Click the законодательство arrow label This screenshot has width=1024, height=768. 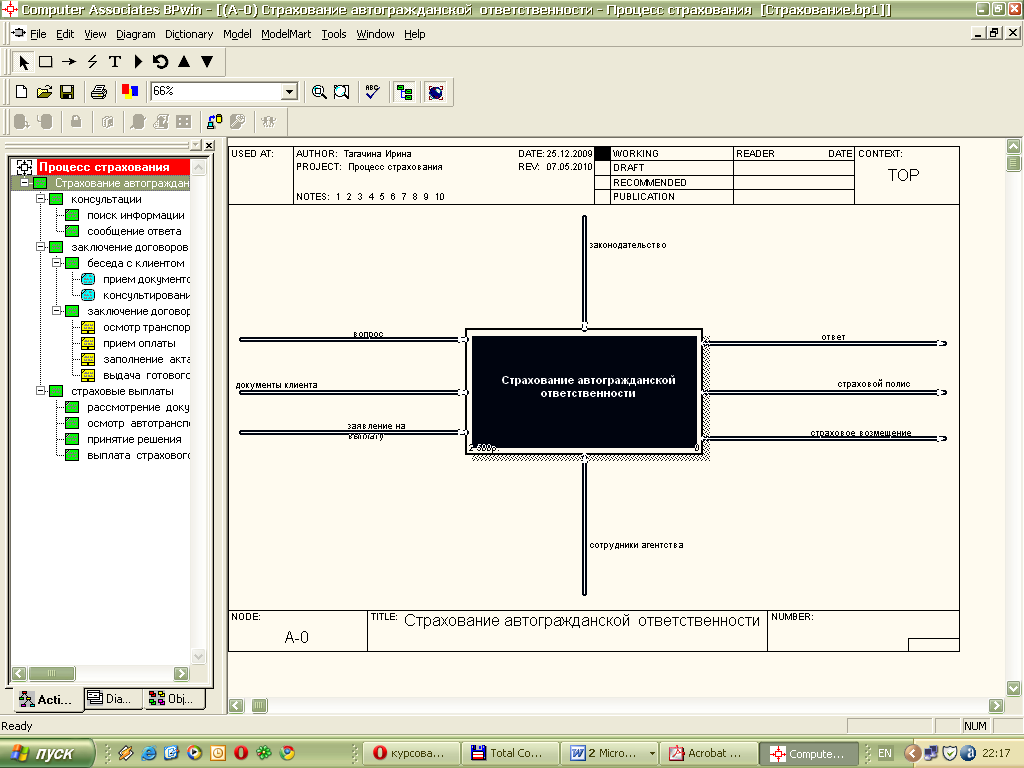click(x=628, y=245)
